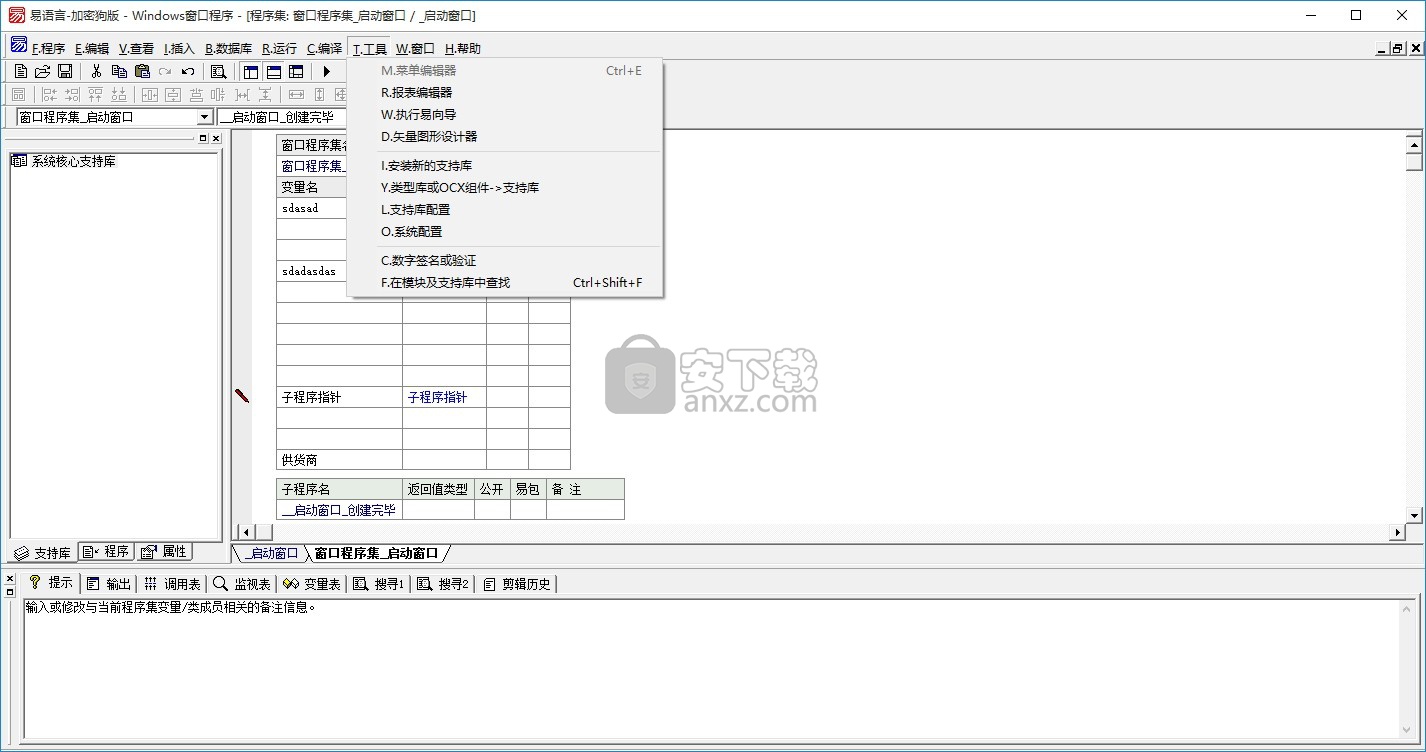The width and height of the screenshot is (1426, 752).
Task: Open the 提示 output tab
Action: (x=50, y=583)
